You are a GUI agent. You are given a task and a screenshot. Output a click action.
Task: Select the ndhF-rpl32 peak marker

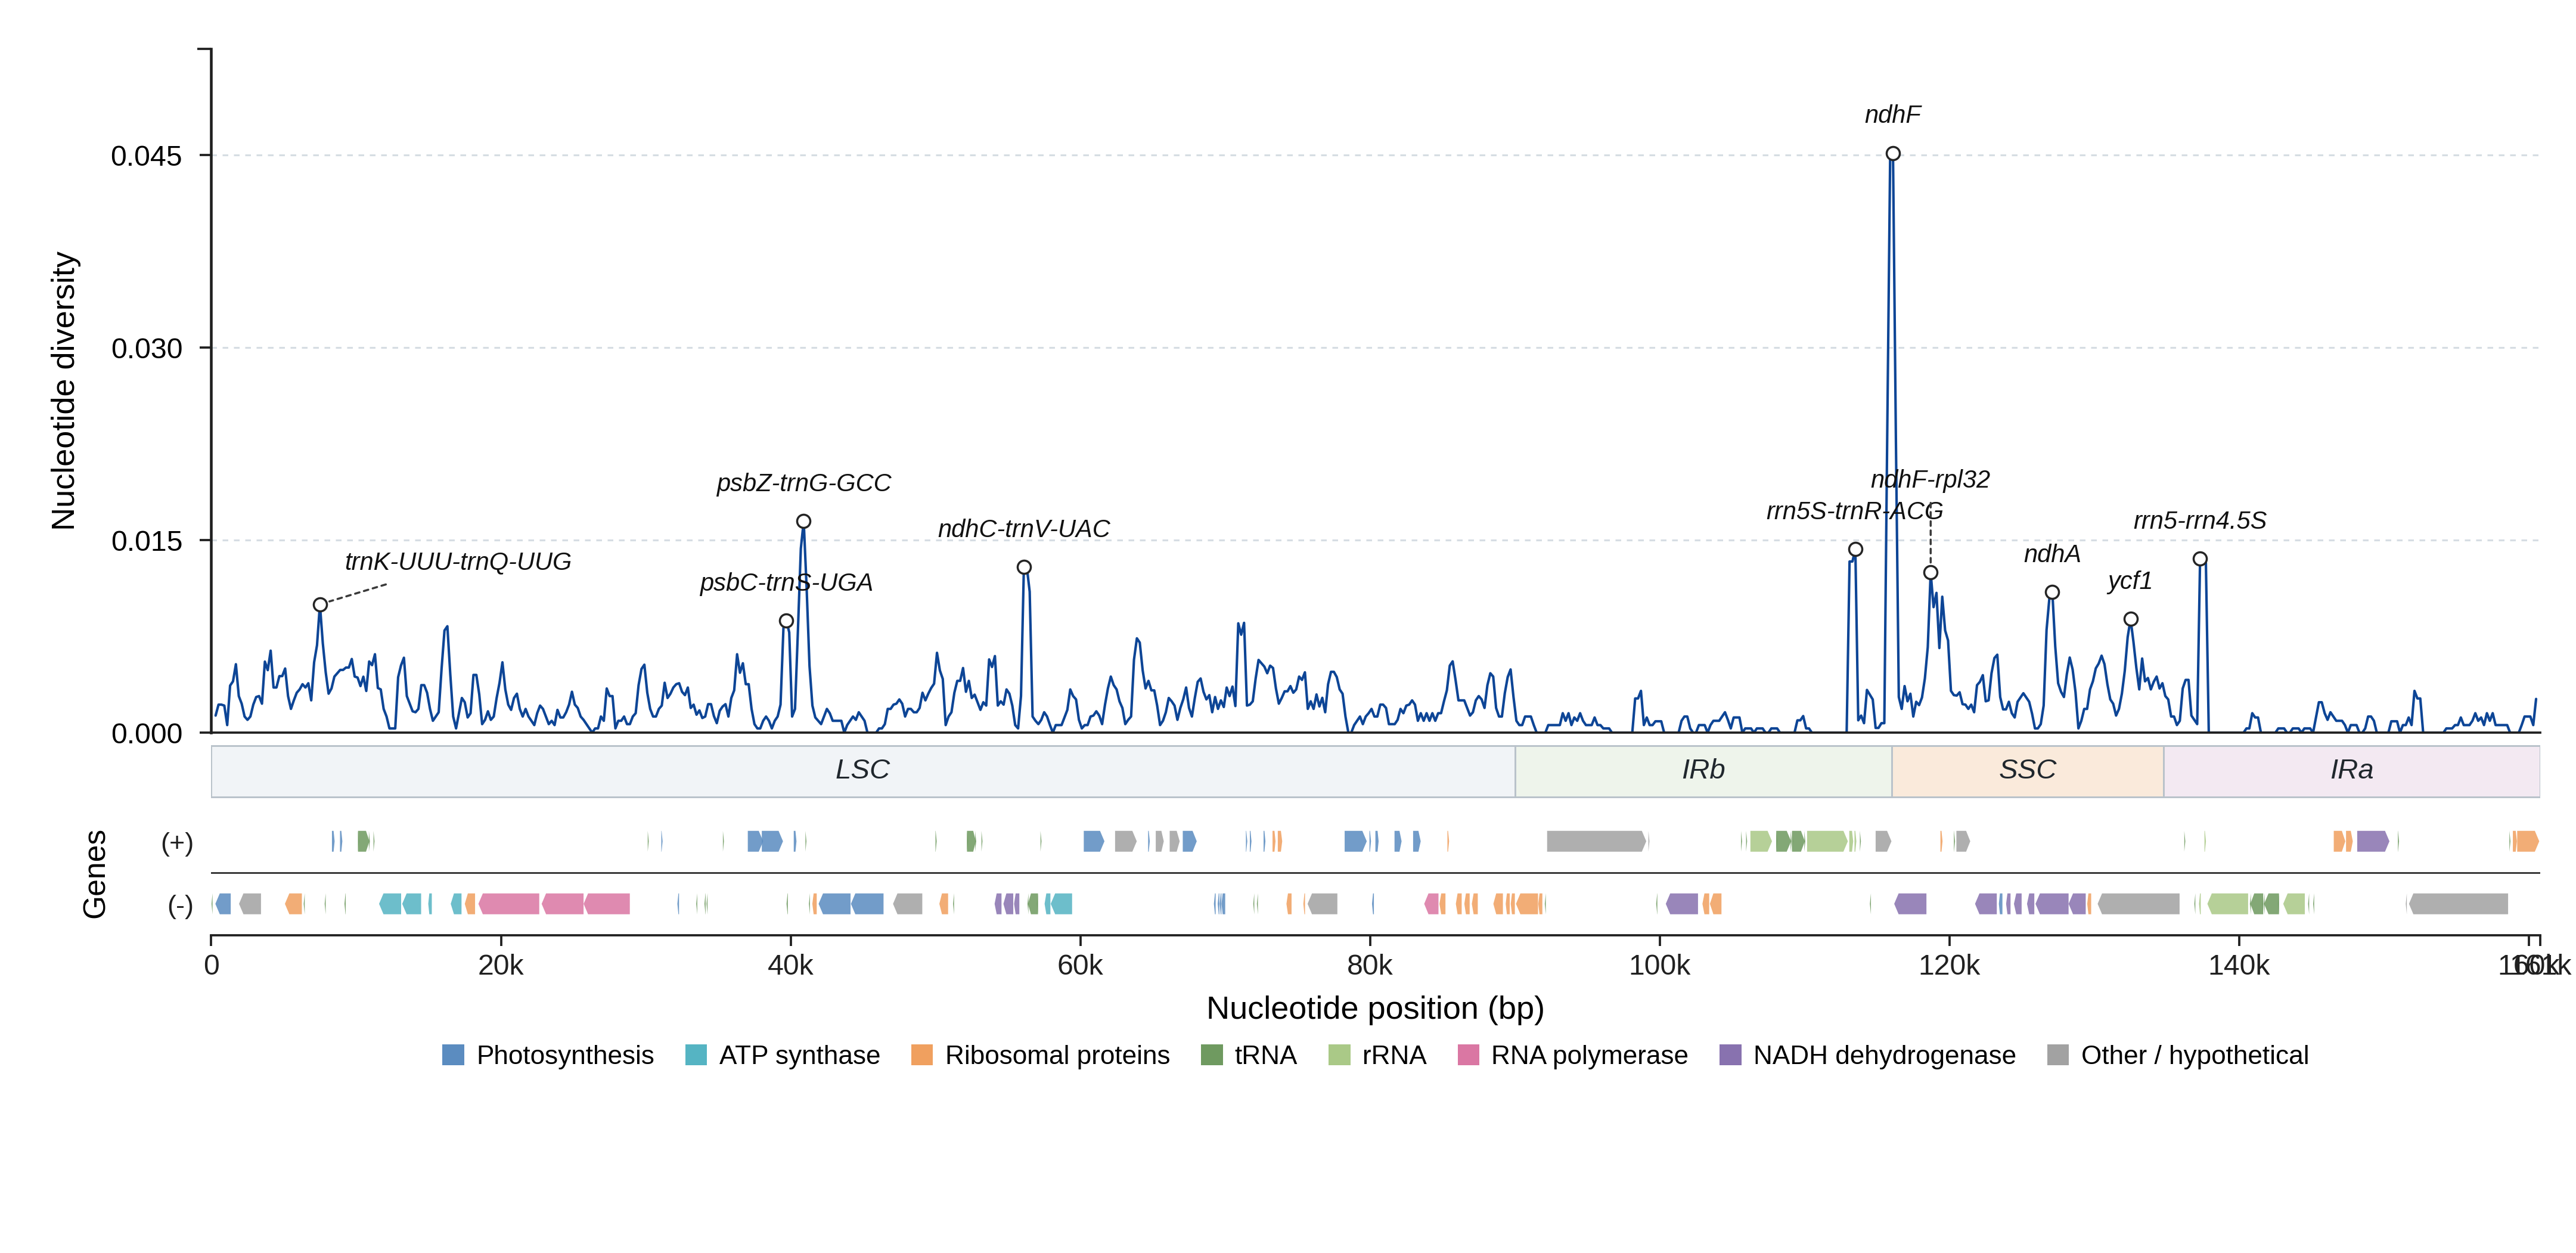point(1930,573)
